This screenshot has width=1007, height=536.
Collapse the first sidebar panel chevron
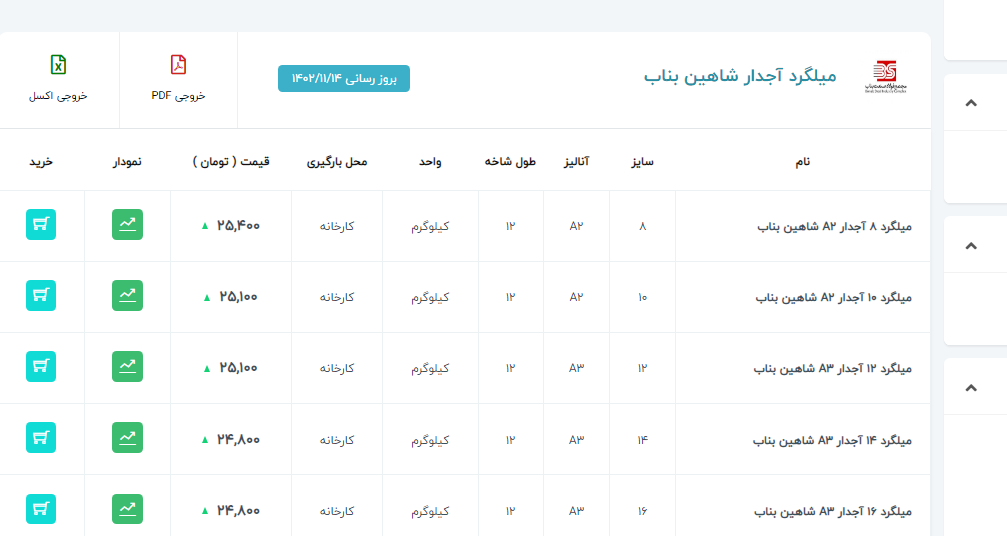coord(970,103)
